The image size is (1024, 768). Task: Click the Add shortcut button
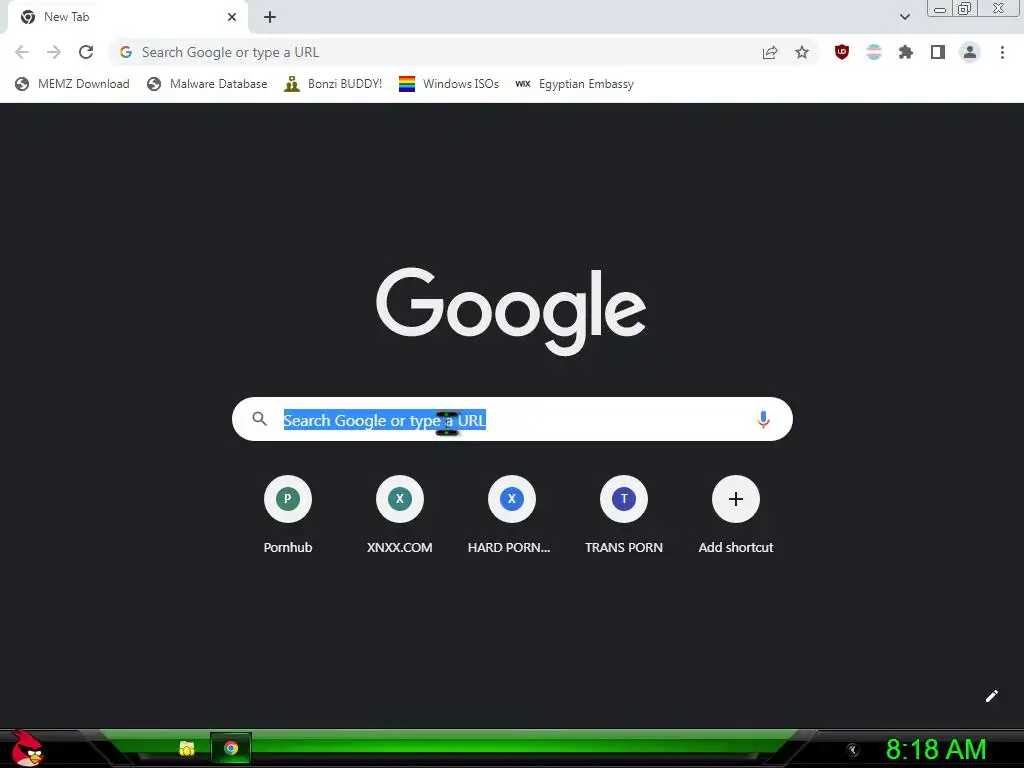coord(735,515)
